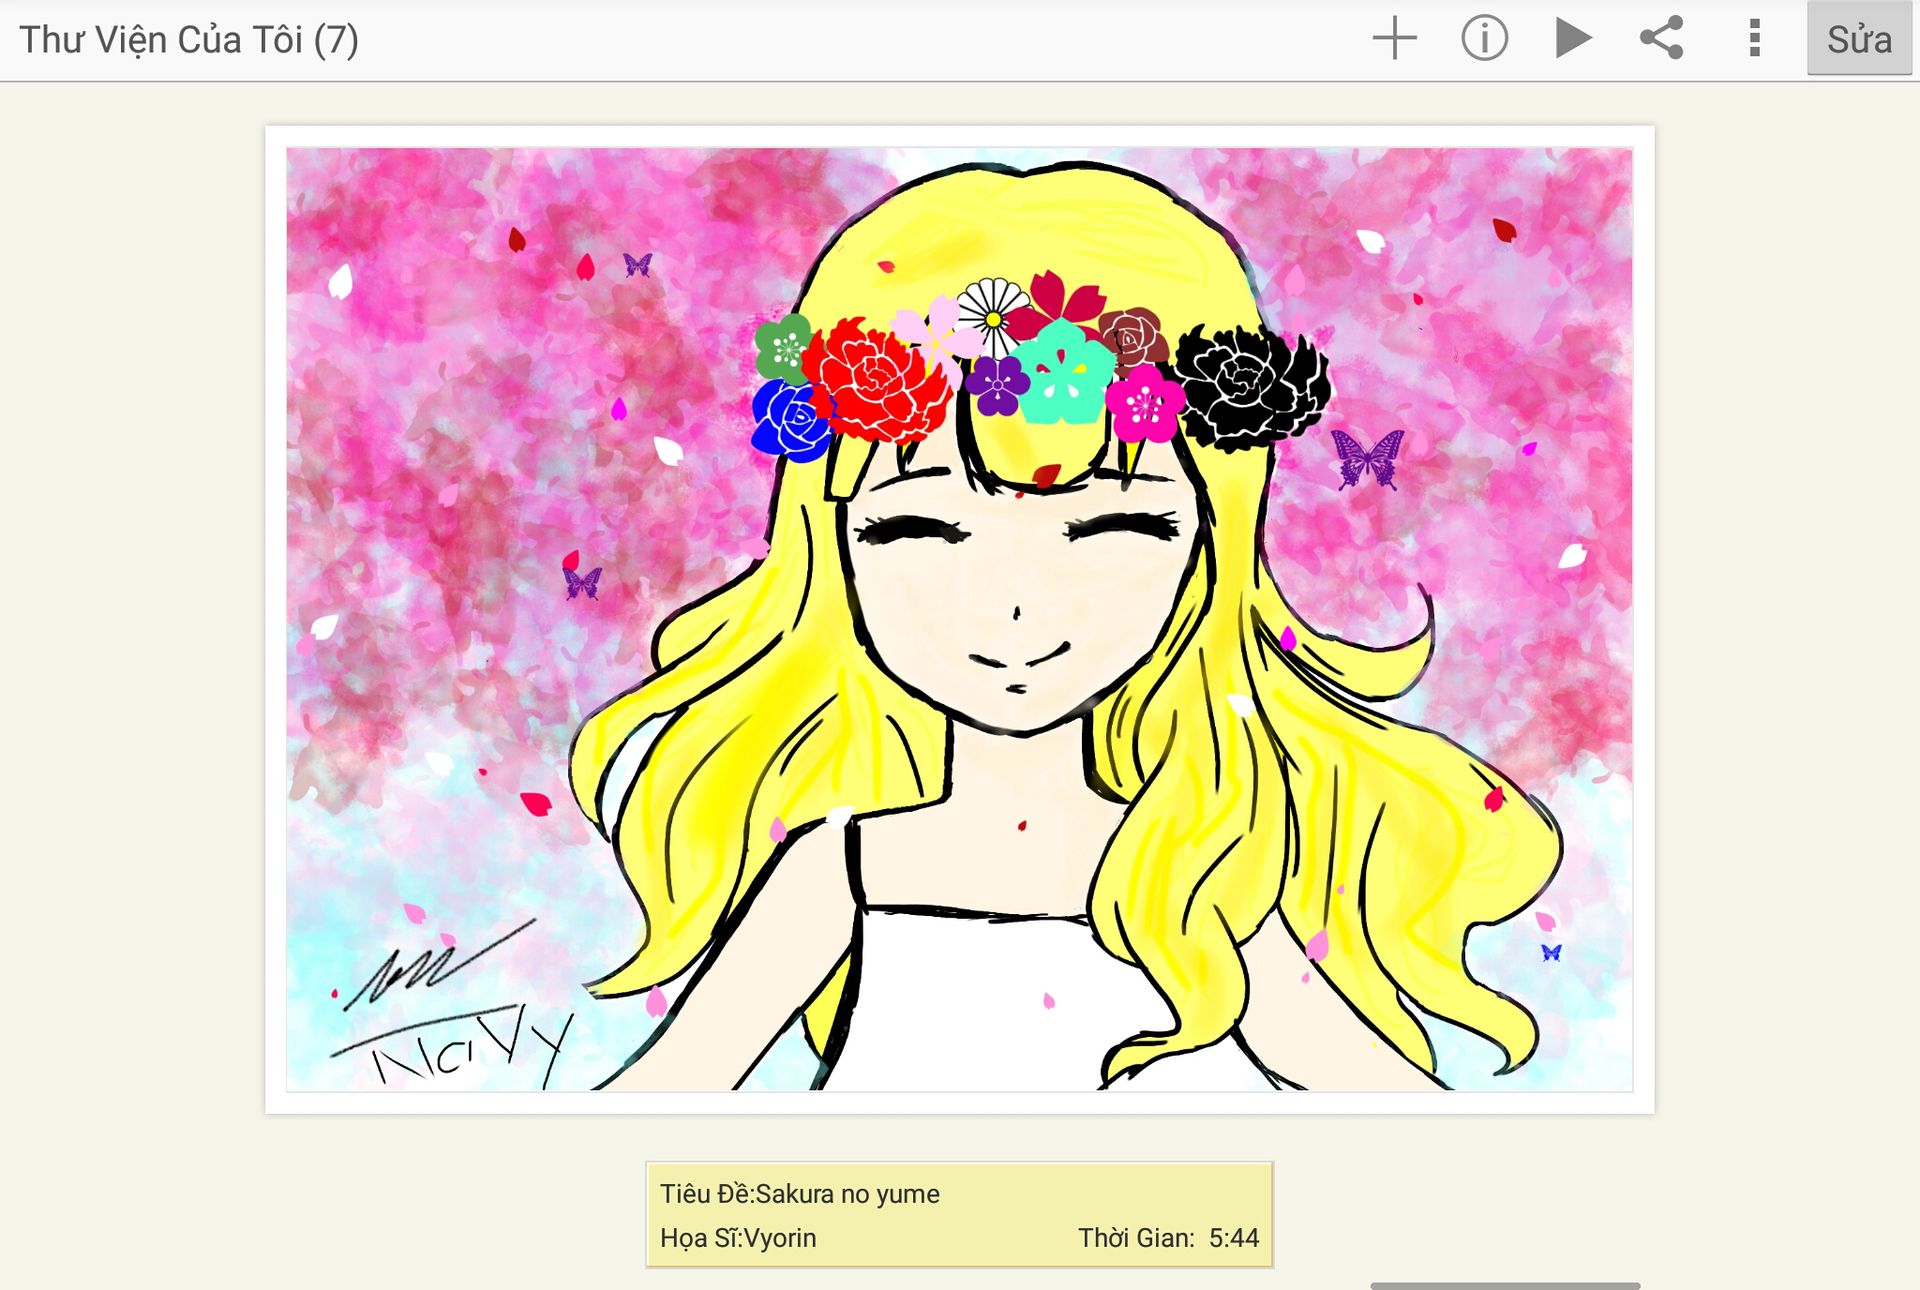This screenshot has height=1290, width=1920.
Task: Click the blue rose on the crown
Action: pos(790,420)
